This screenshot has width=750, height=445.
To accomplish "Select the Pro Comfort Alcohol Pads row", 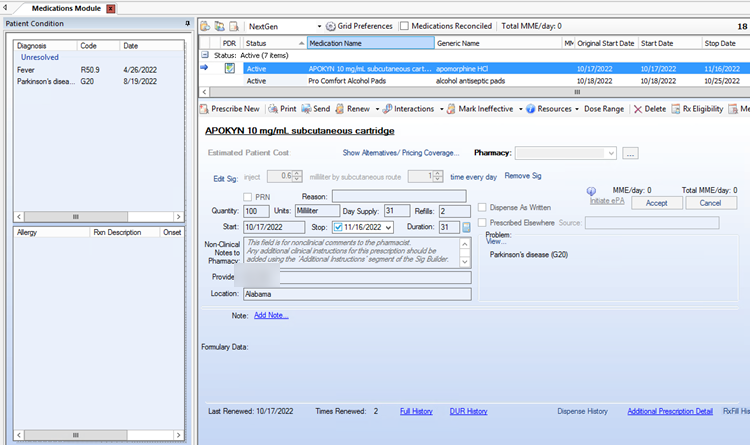I will (474, 81).
